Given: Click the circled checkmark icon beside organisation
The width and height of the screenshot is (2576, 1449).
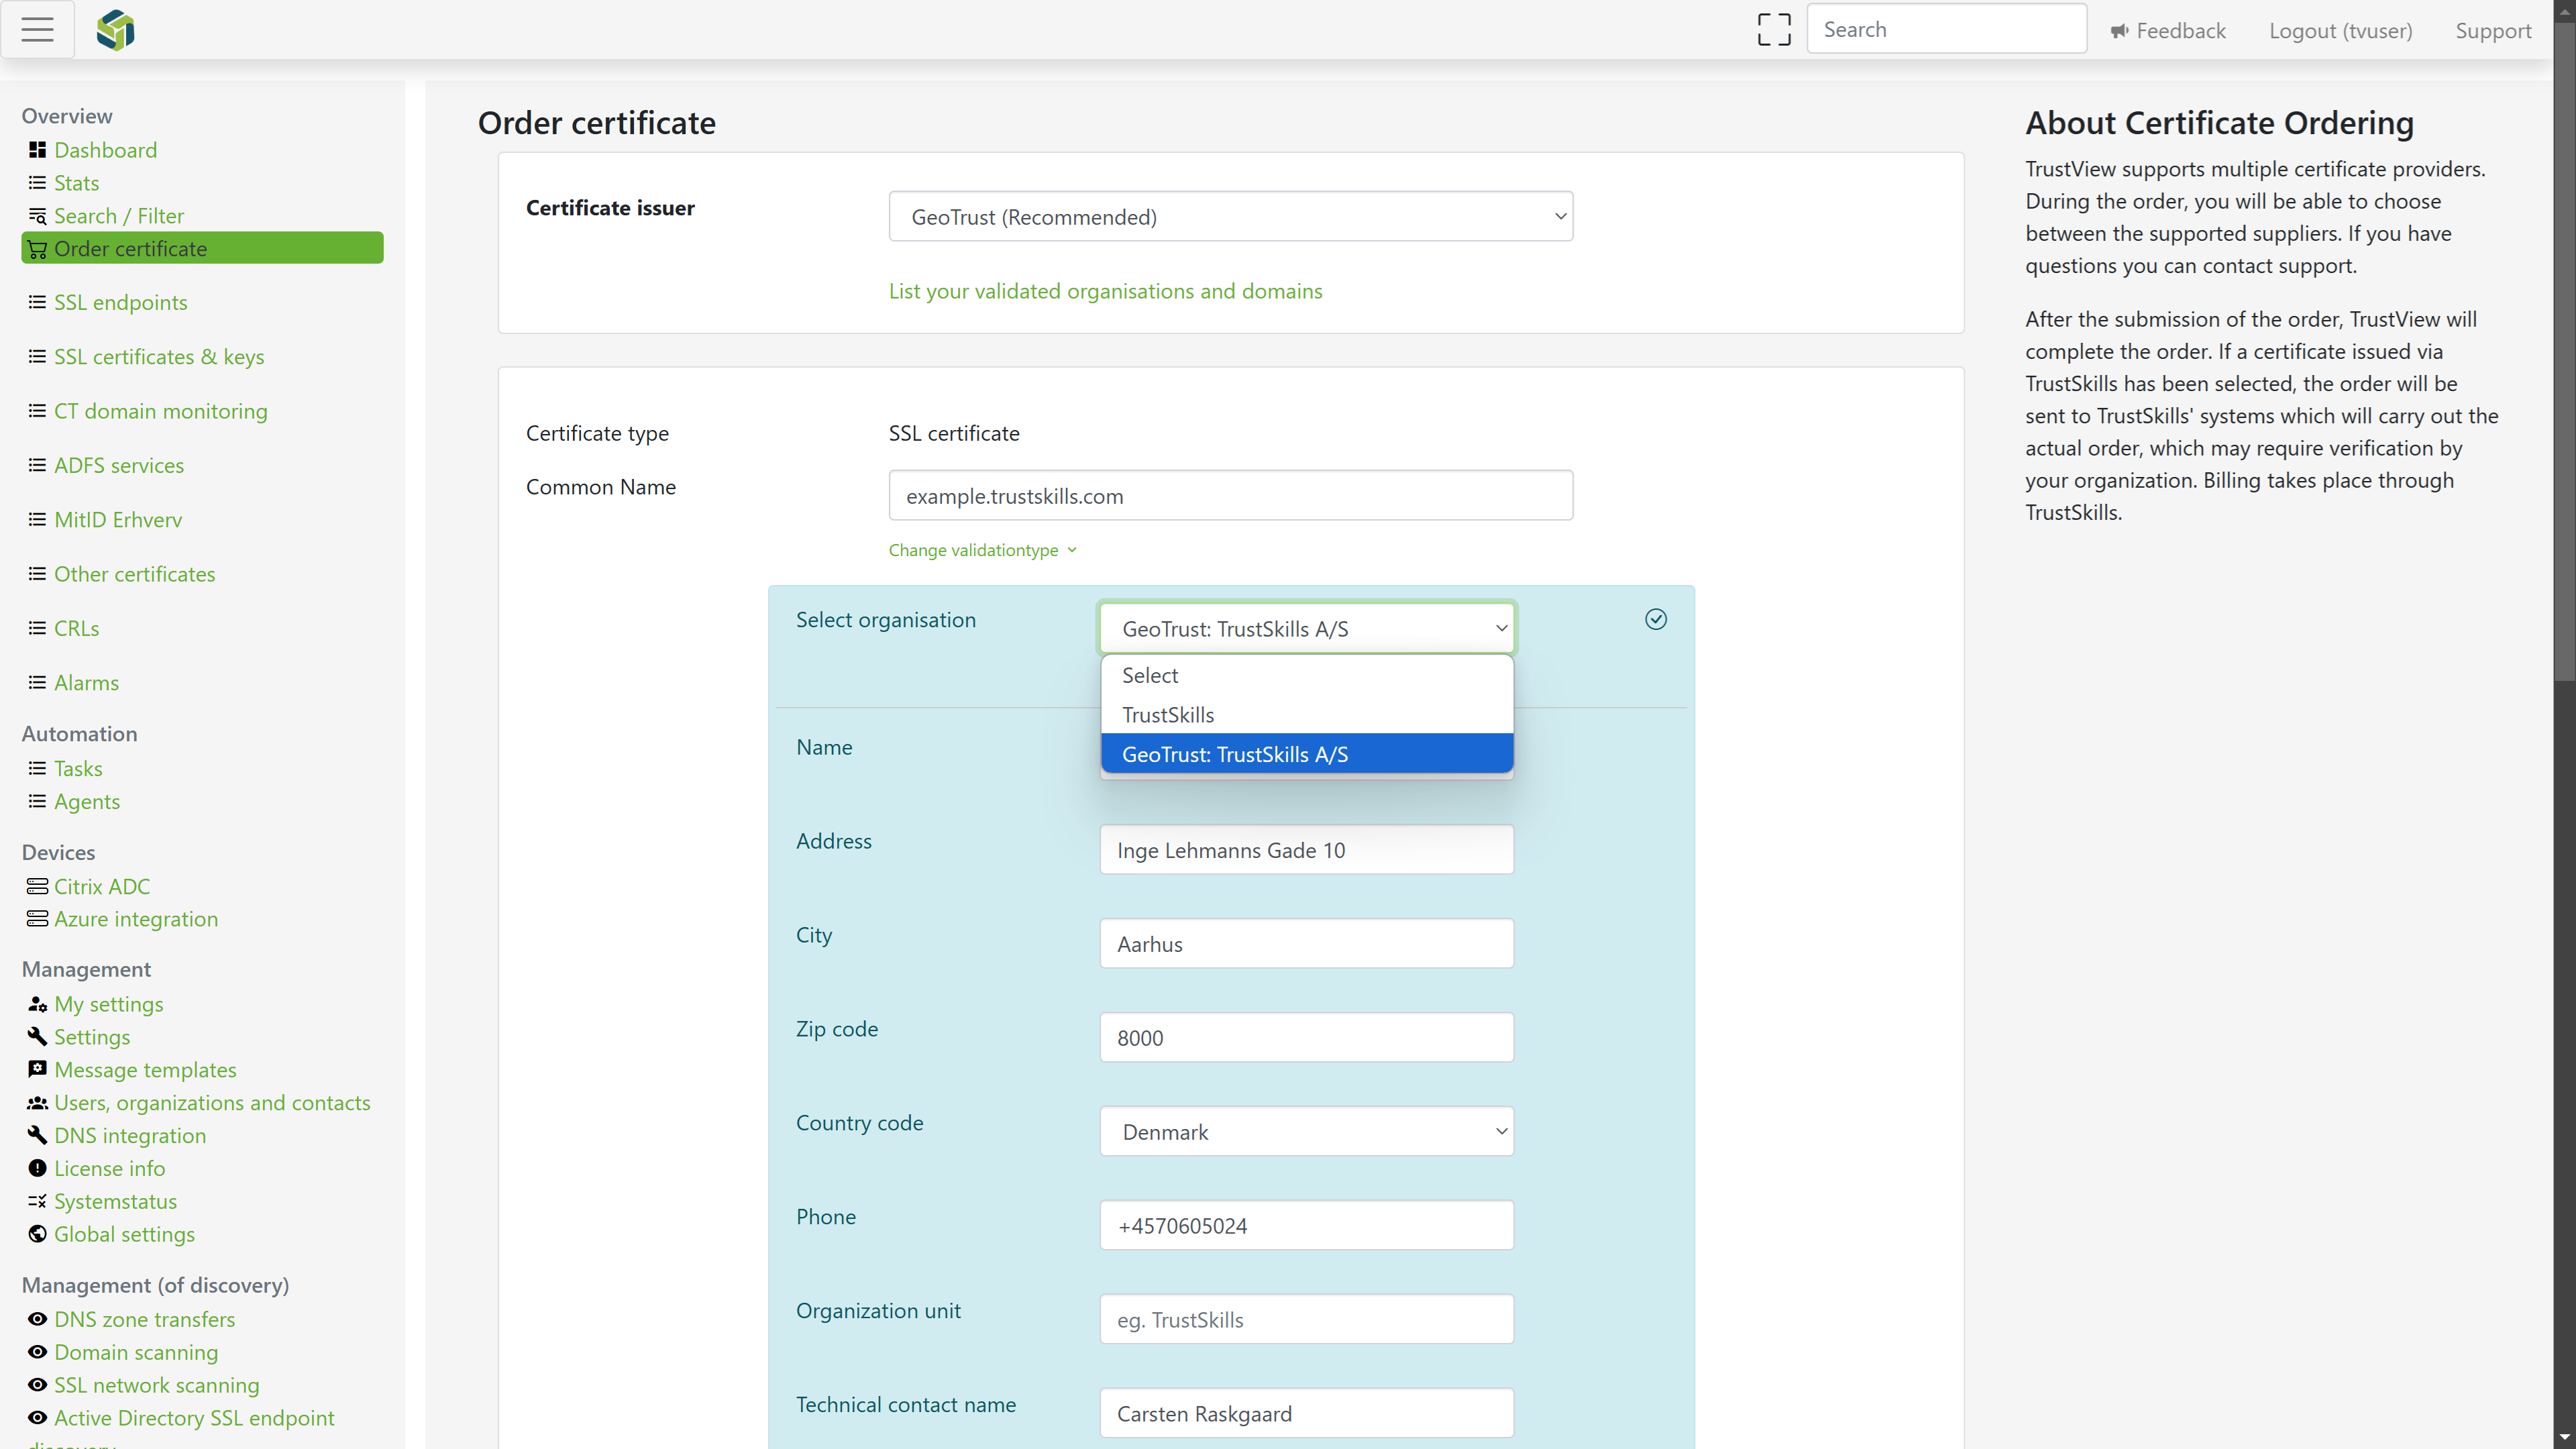Looking at the screenshot, I should point(1656,620).
